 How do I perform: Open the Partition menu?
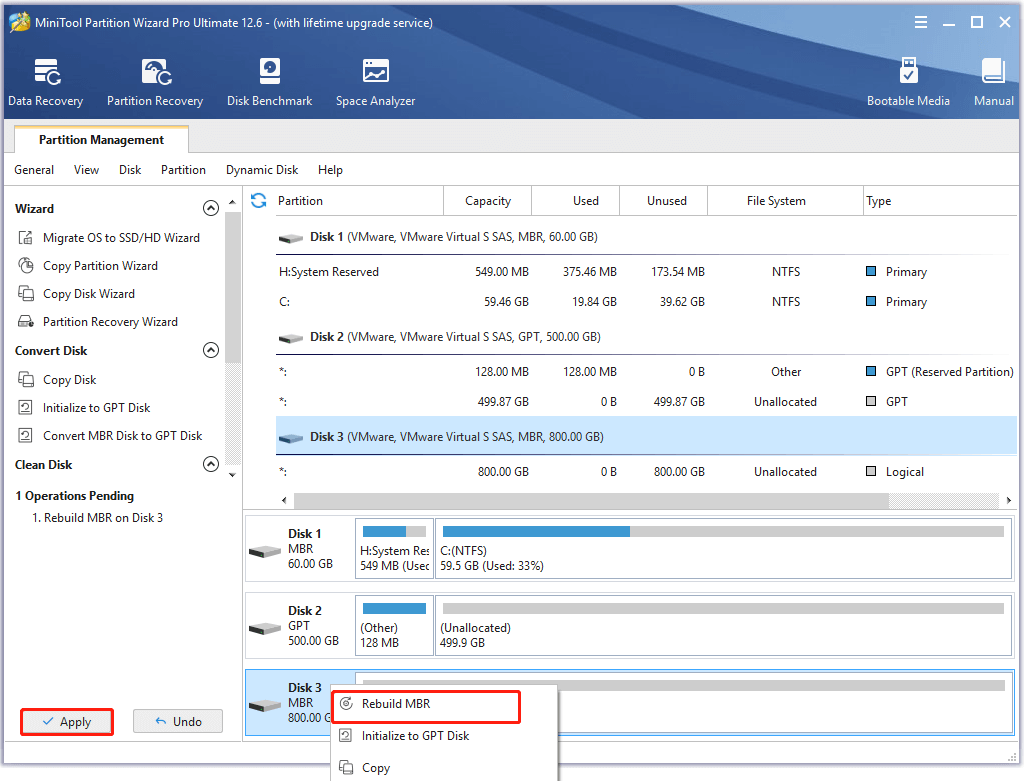pyautogui.click(x=183, y=170)
